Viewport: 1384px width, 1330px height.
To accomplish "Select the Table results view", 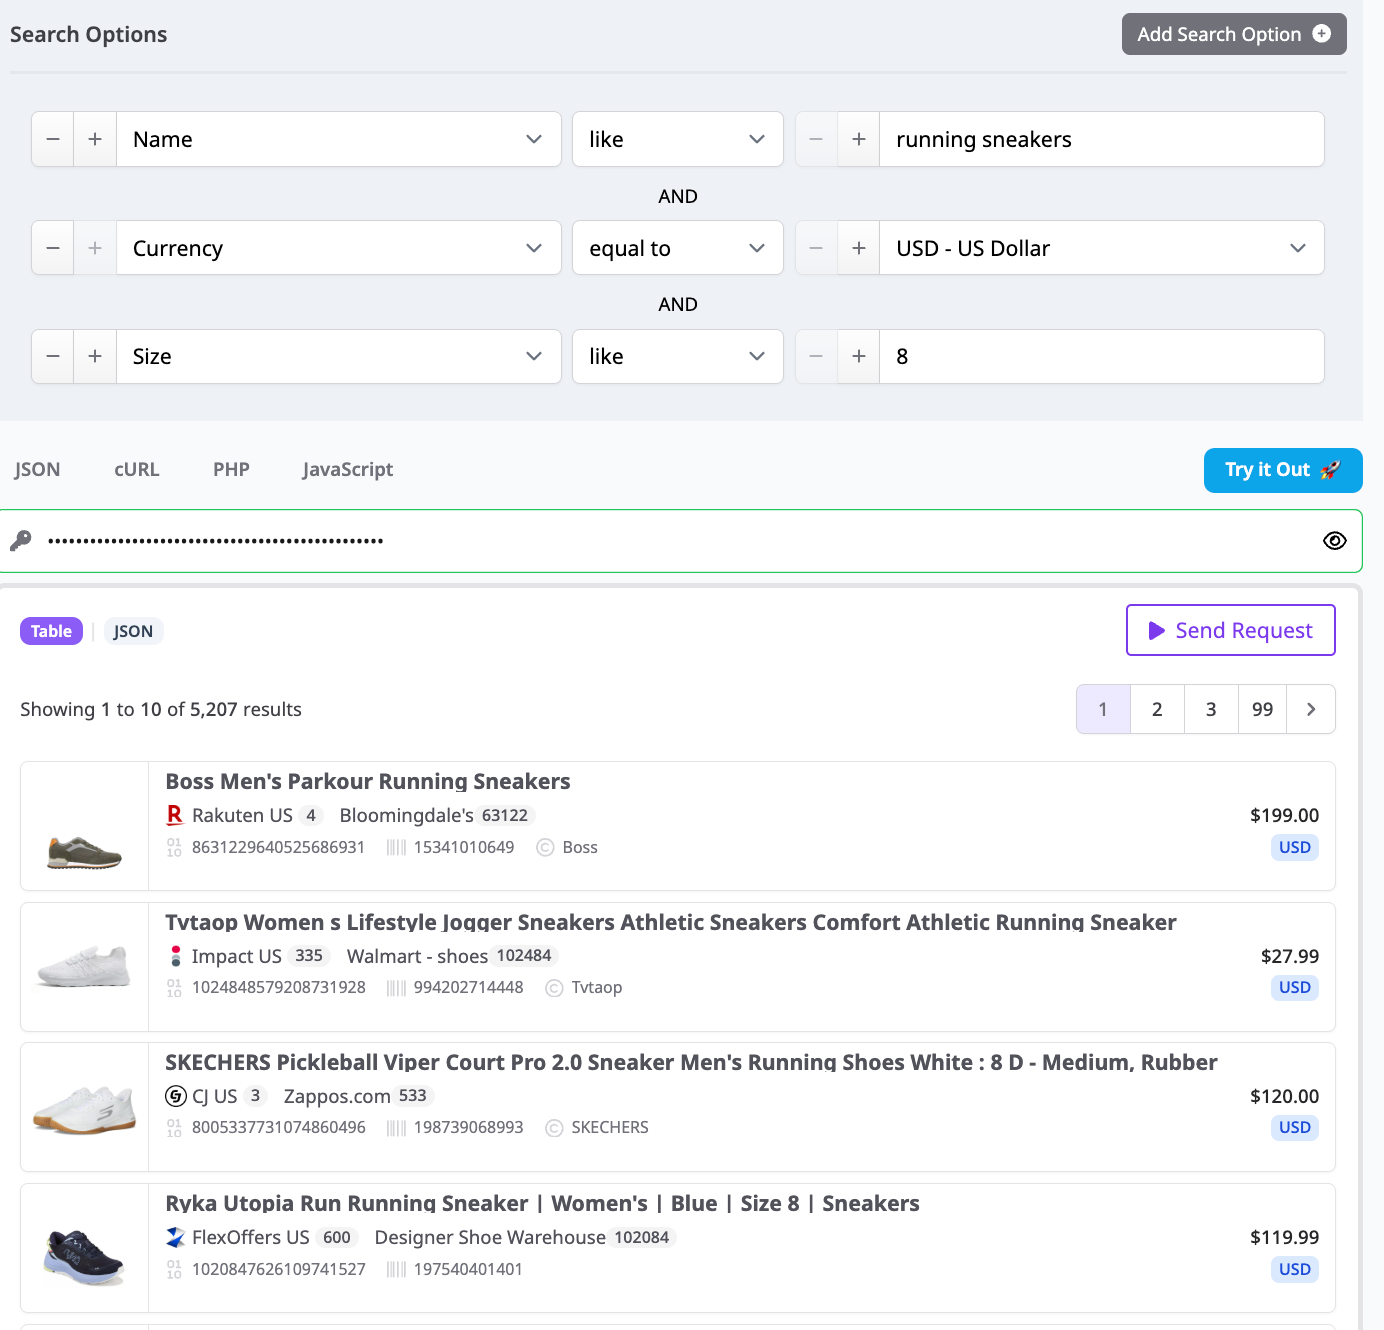I will 51,631.
